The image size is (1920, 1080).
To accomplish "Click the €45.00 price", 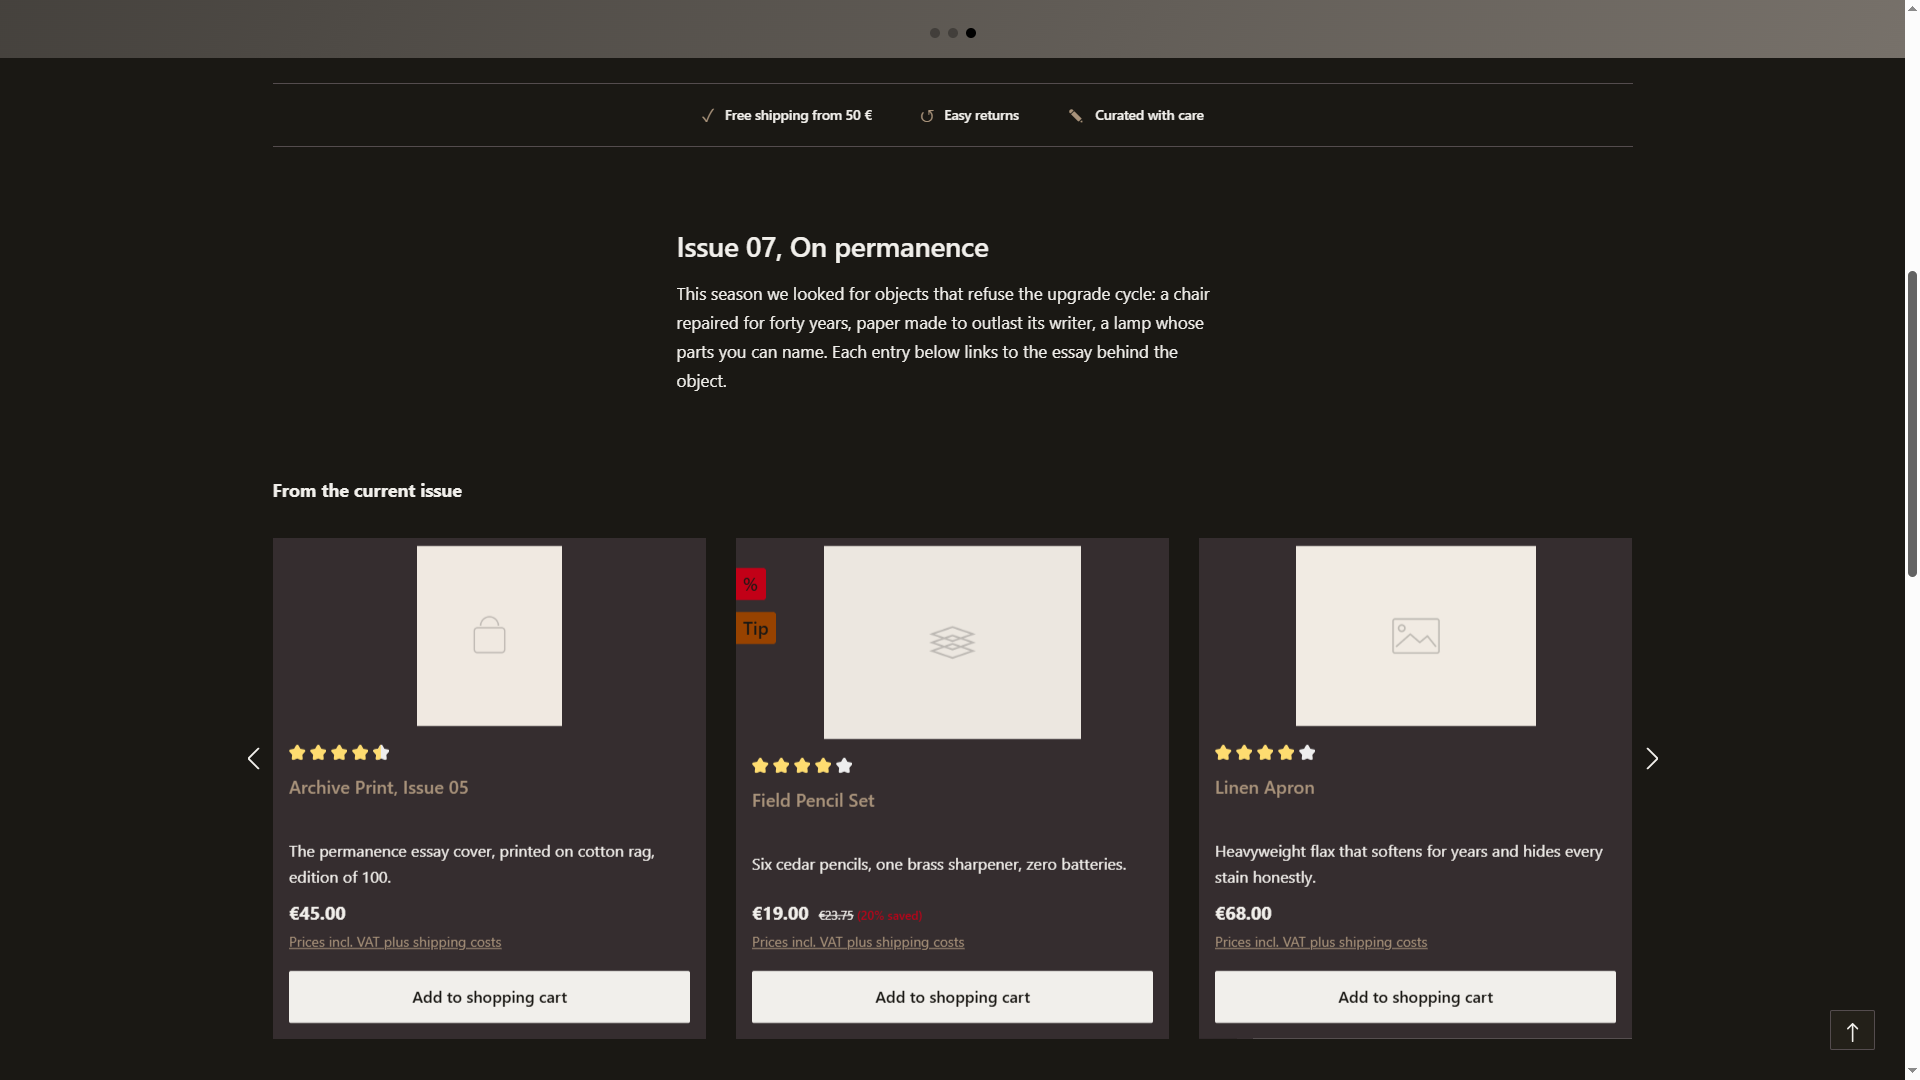I will coord(317,914).
